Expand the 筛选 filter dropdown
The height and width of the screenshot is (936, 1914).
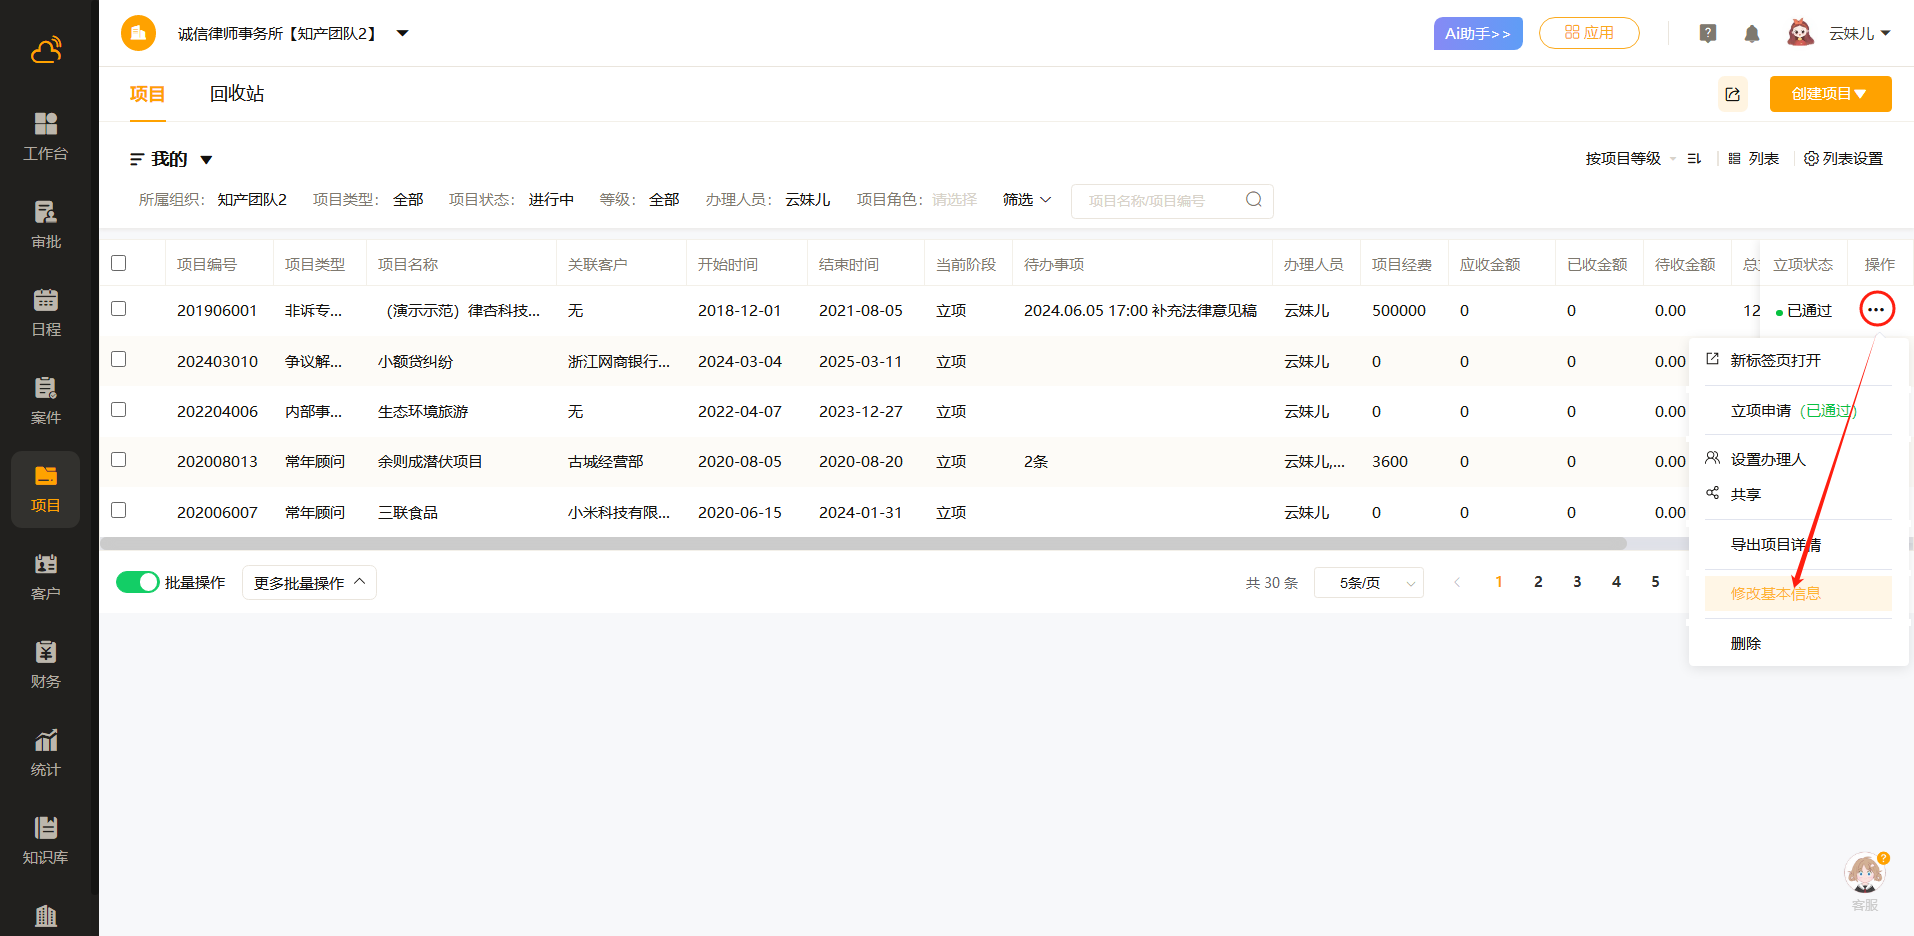tap(1026, 200)
